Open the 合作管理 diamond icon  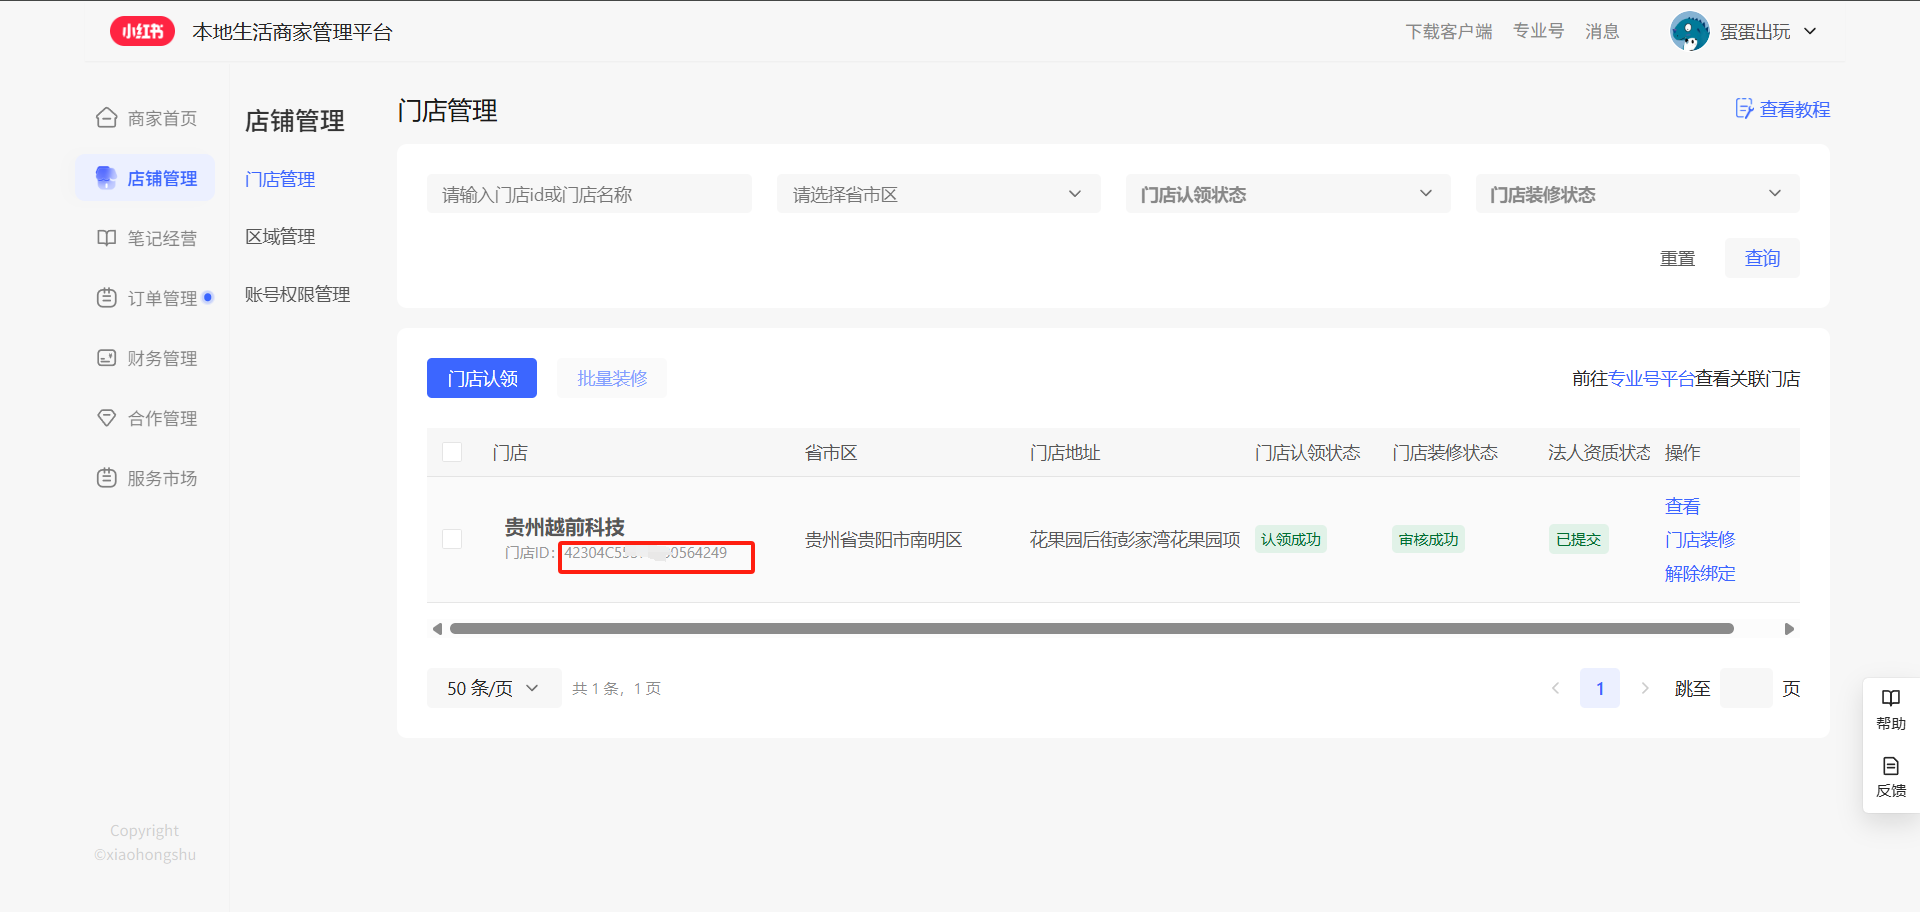(107, 418)
